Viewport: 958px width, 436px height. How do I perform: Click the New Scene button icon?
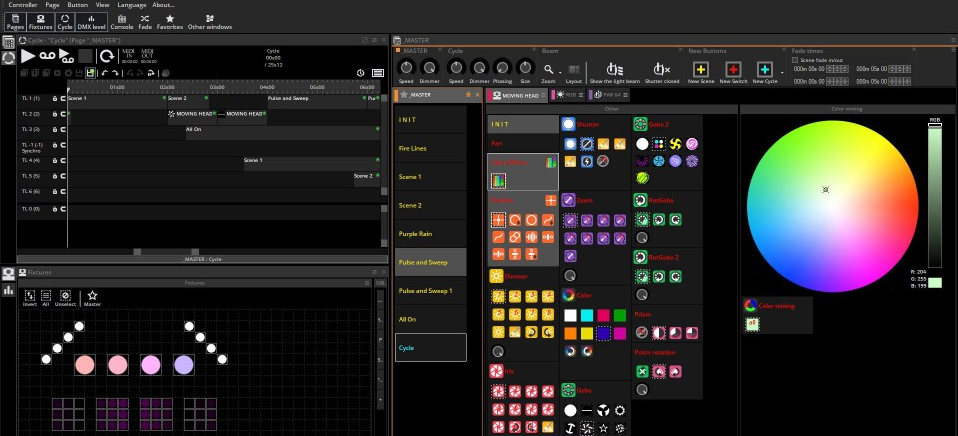point(700,70)
